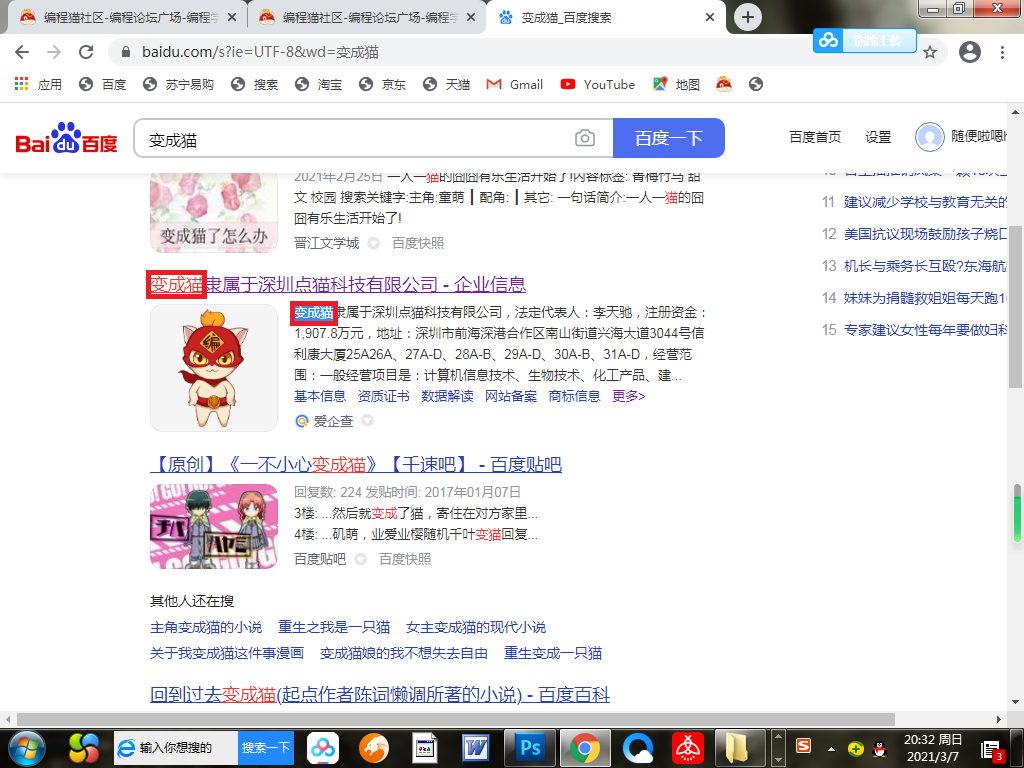Click the taskbar 输入你想搜的 search box

176,748
